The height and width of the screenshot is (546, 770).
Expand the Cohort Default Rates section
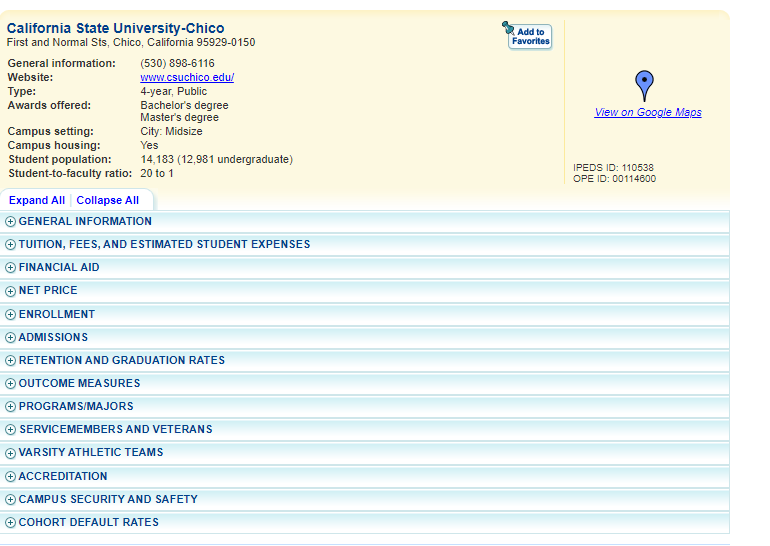pyautogui.click(x=364, y=522)
